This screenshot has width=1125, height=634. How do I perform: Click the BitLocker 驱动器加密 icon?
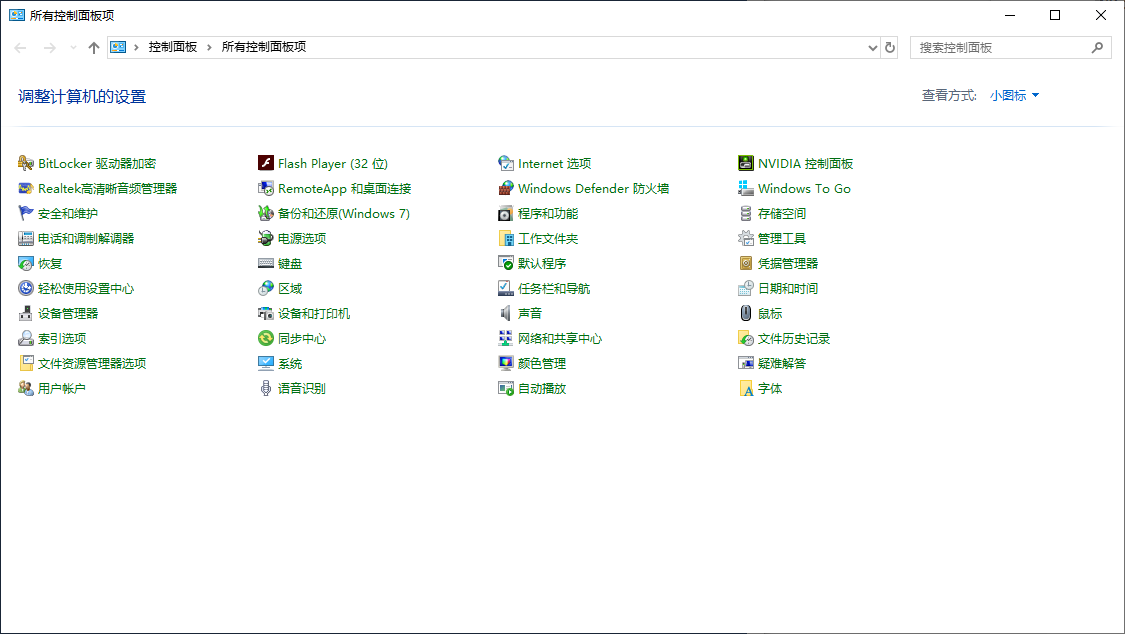26,164
